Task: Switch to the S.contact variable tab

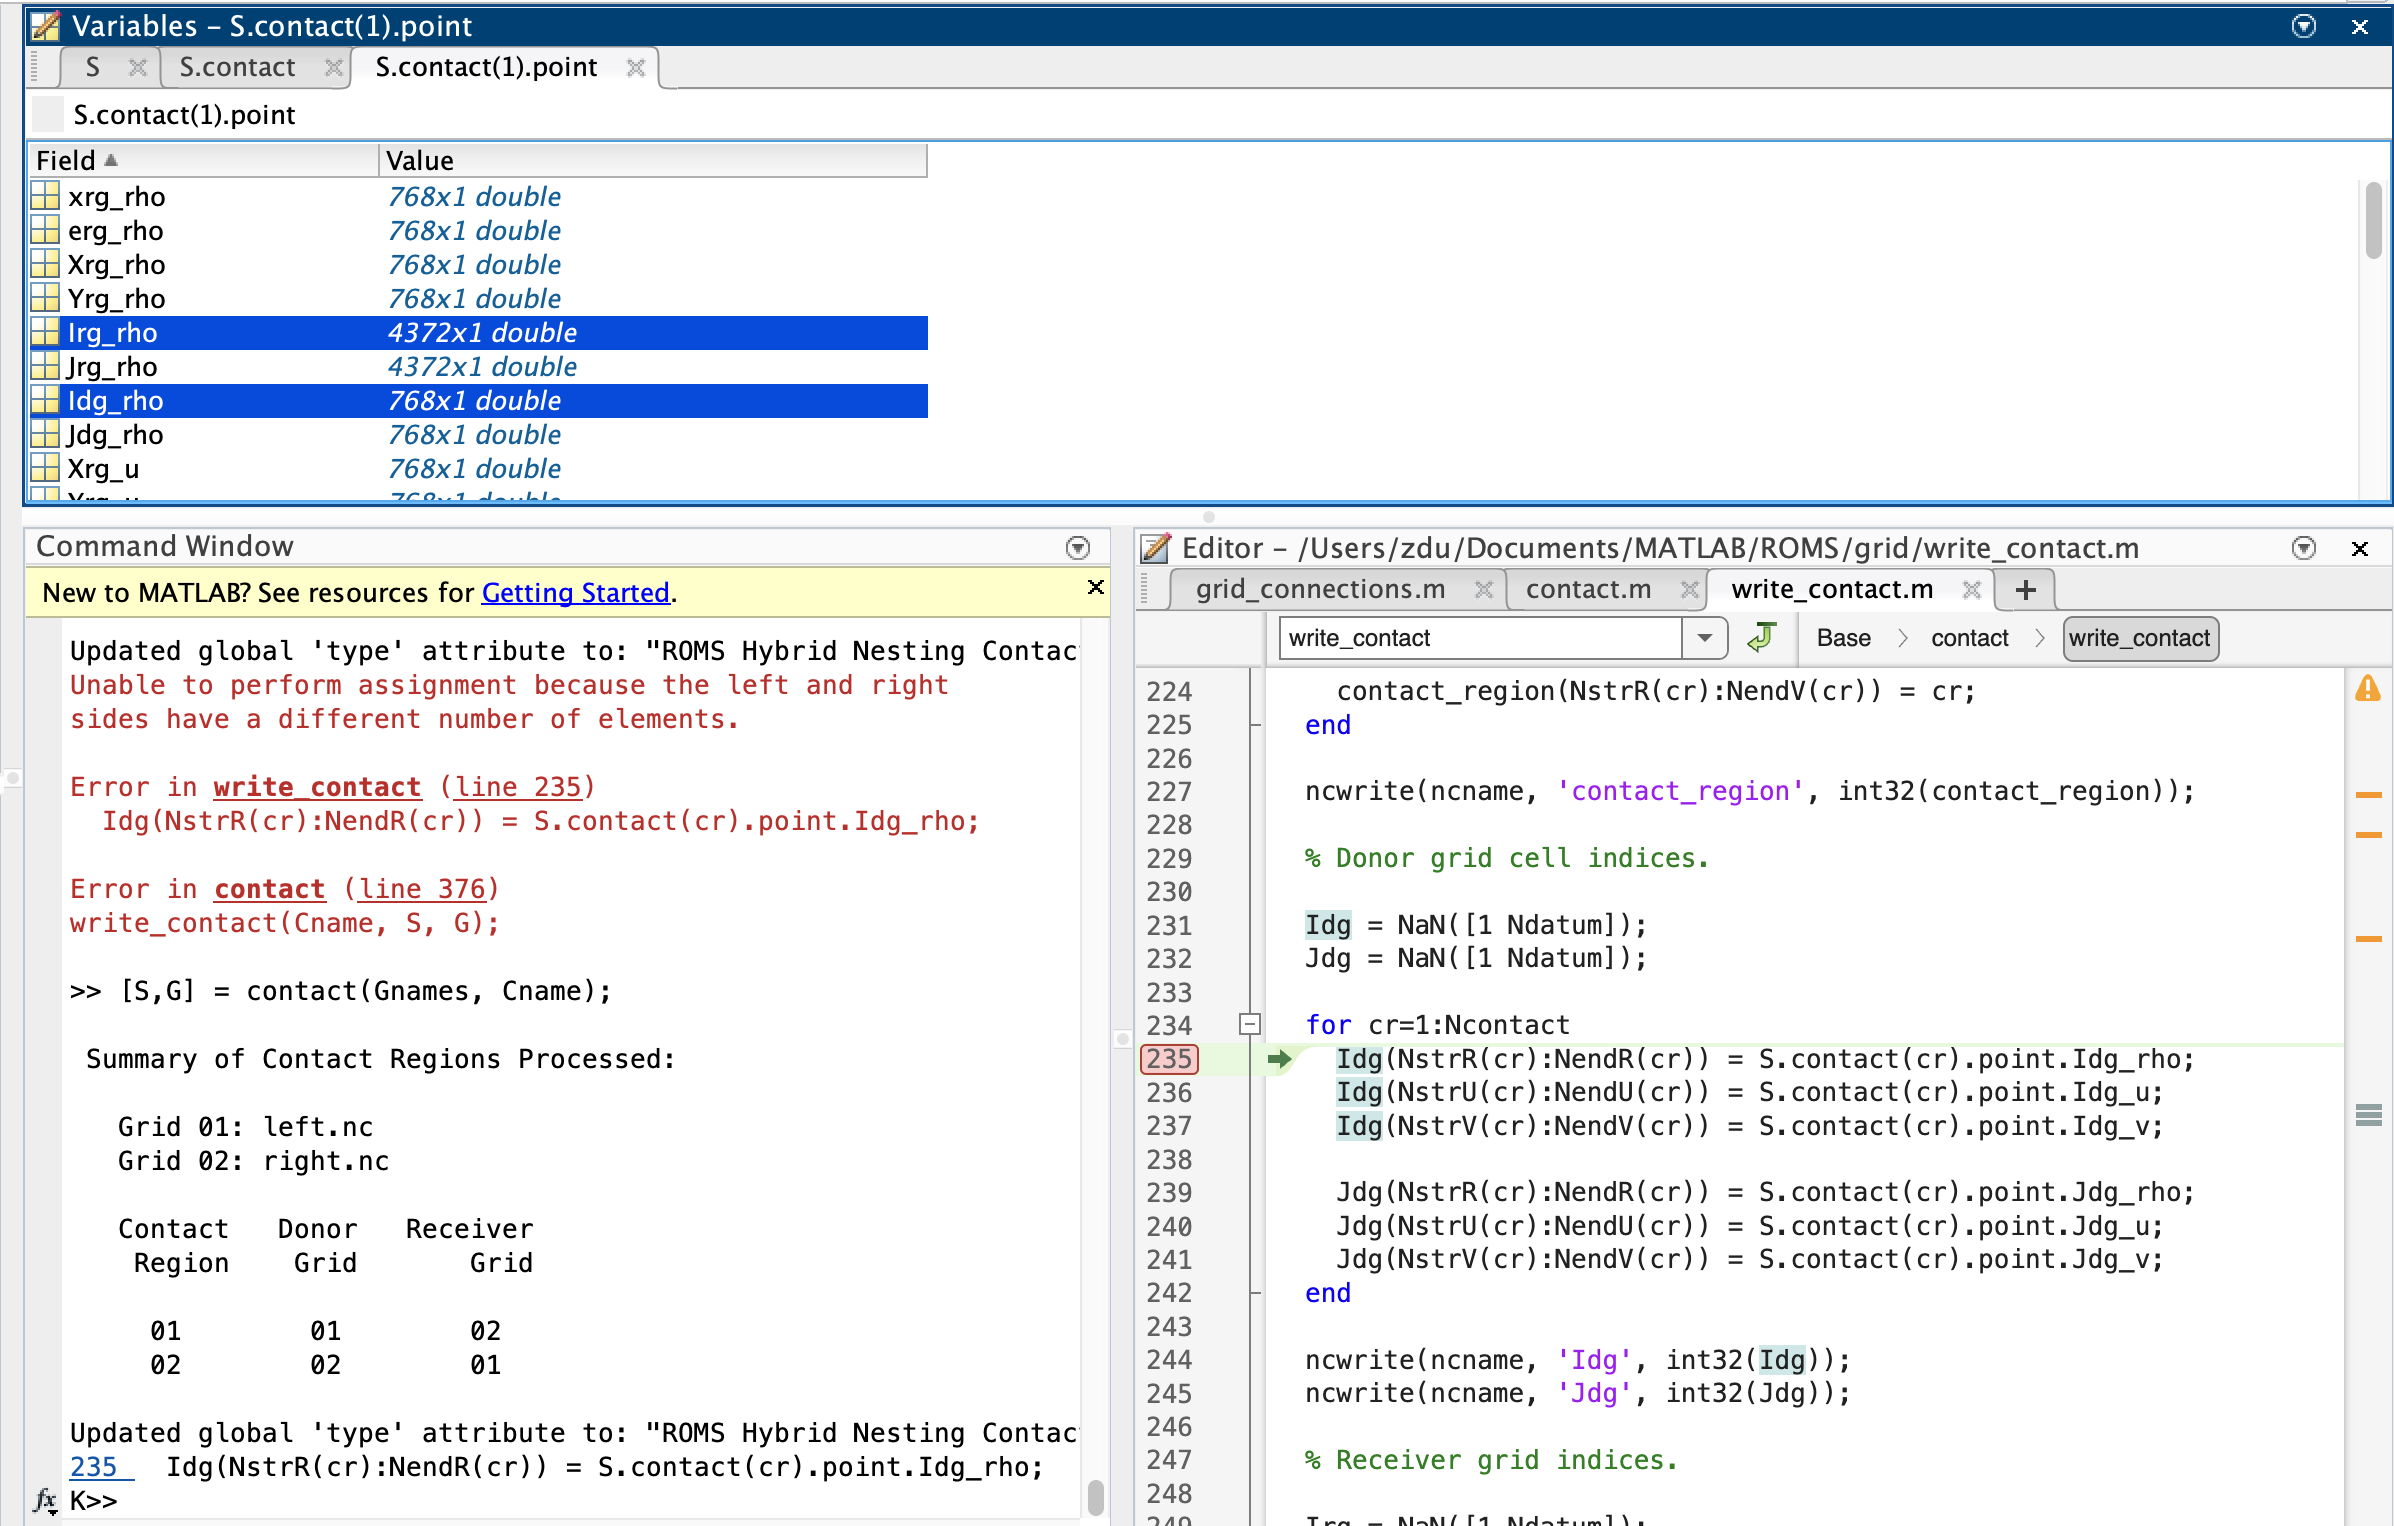Action: click(x=238, y=67)
